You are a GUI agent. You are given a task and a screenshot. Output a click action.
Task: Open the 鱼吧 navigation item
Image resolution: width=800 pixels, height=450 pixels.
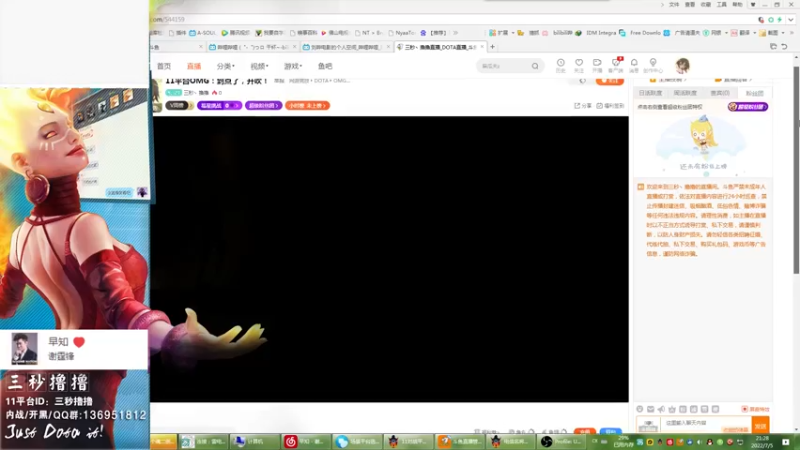pos(325,66)
